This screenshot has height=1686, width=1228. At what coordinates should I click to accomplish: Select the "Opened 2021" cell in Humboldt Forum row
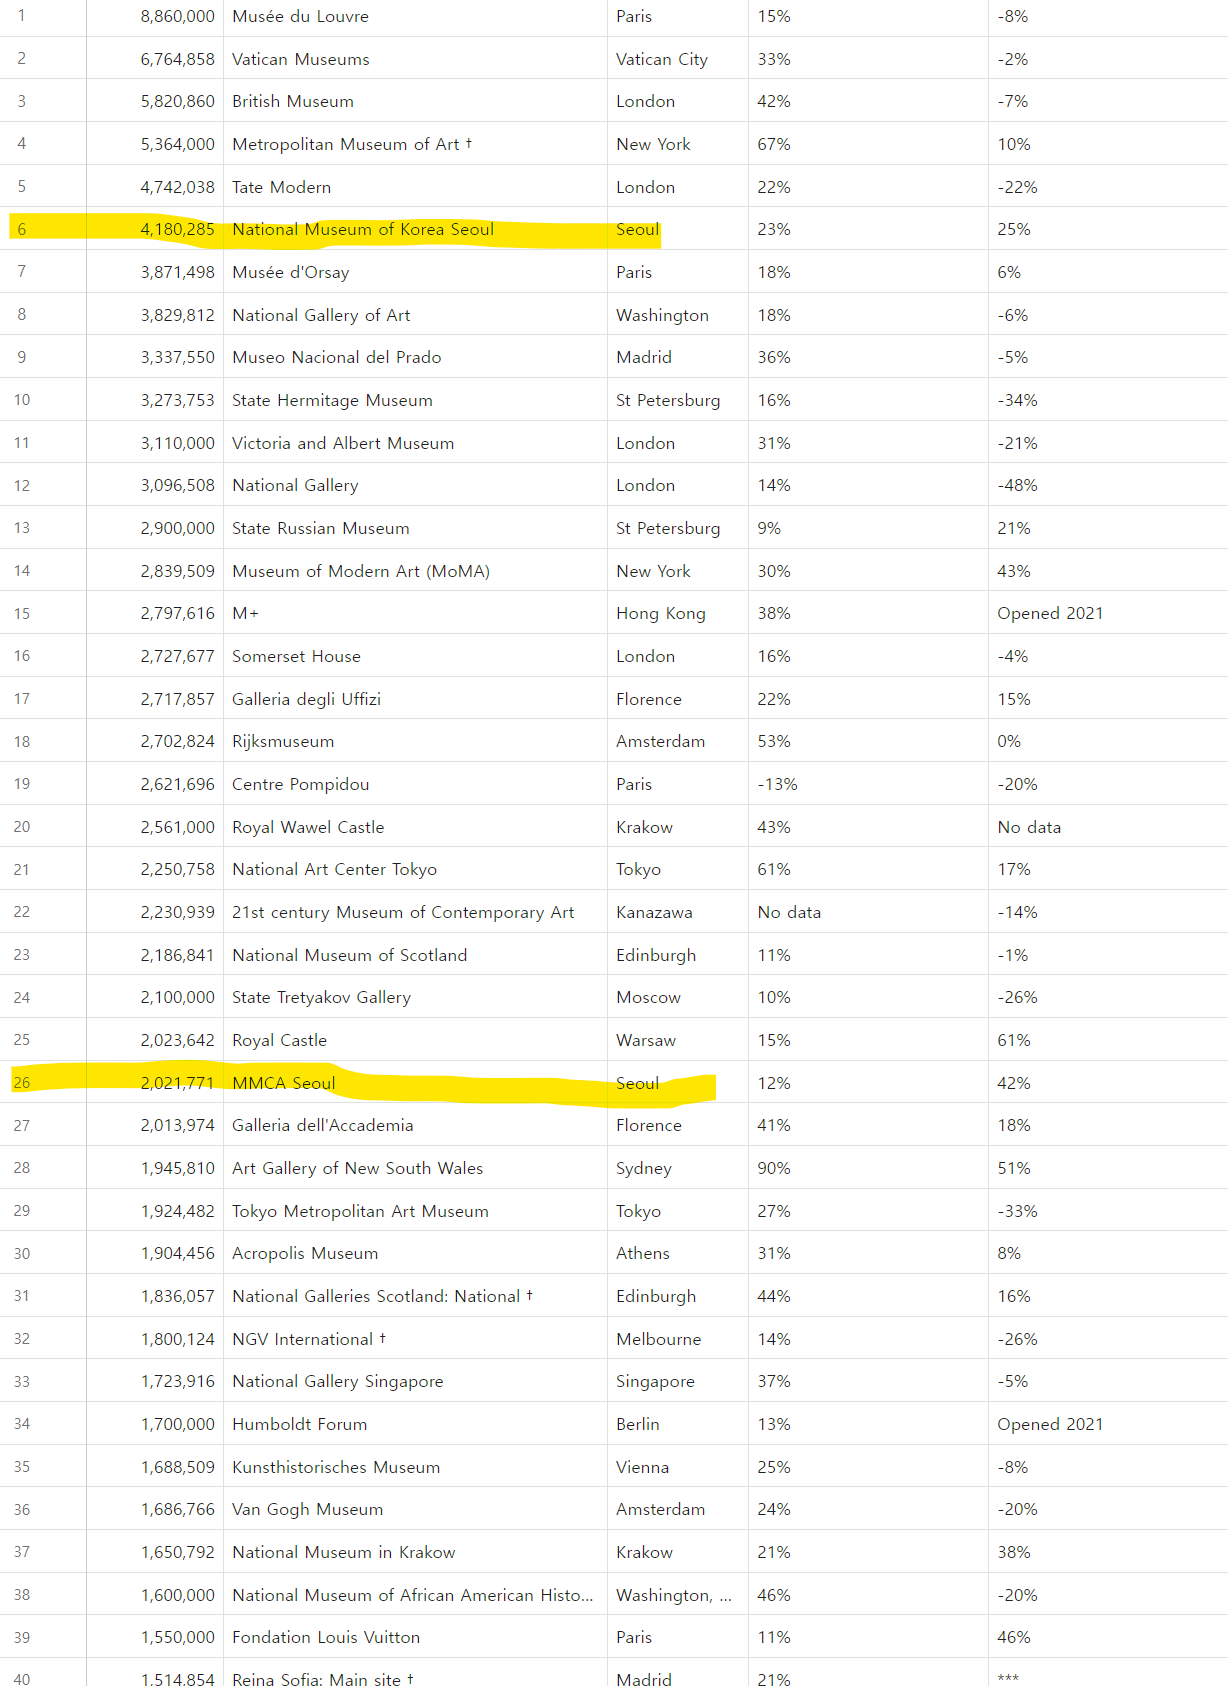click(1050, 1424)
